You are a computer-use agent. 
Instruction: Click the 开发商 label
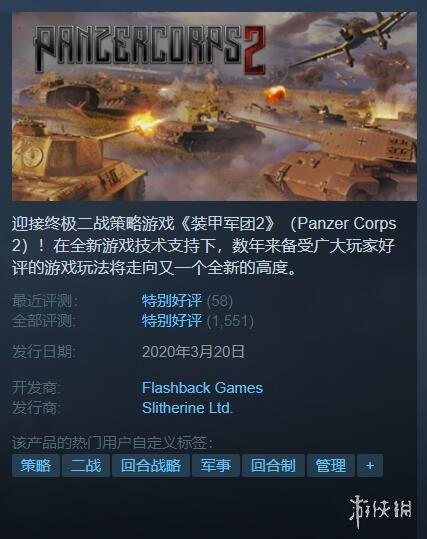click(x=36, y=388)
